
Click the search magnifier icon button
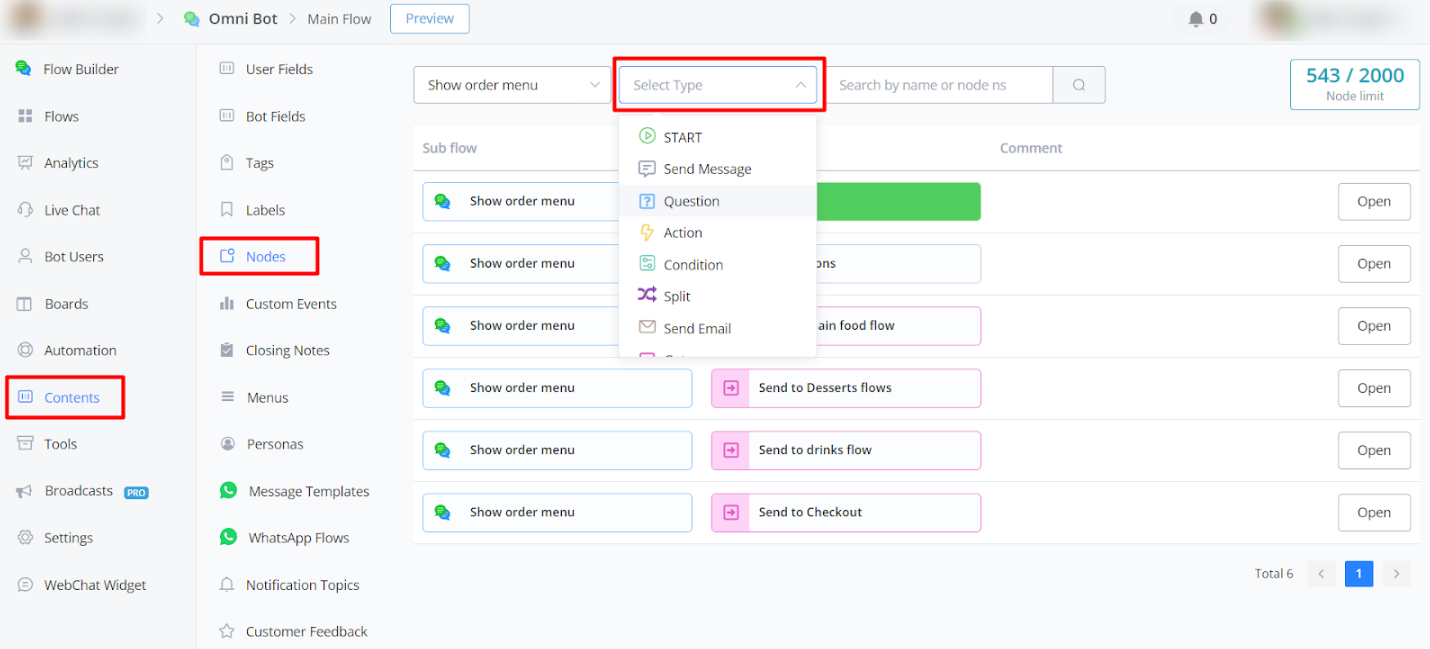coord(1079,85)
